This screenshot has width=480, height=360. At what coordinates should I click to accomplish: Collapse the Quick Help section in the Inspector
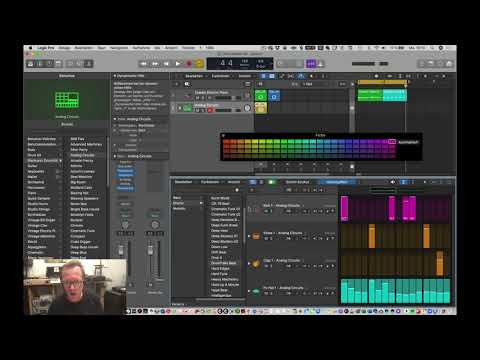(x=115, y=76)
